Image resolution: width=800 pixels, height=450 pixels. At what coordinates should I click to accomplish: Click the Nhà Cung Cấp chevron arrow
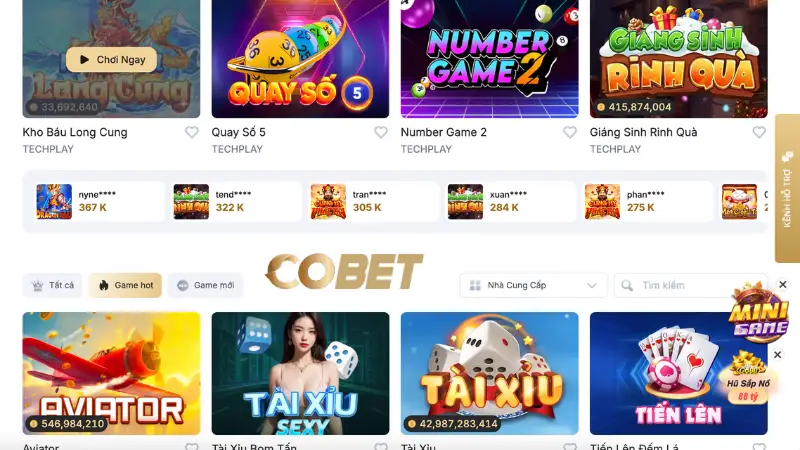[x=592, y=285]
